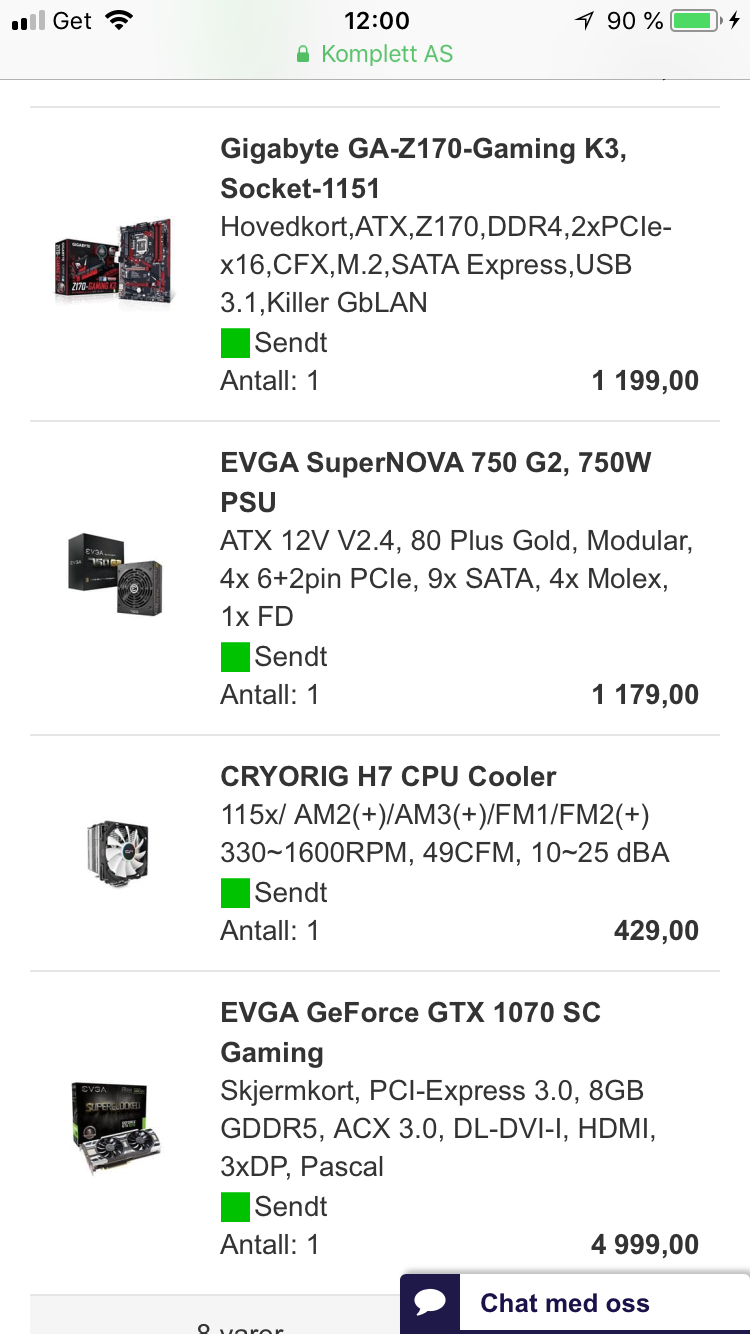Open Chat med oss
Viewport: 750px width, 1334px height.
(x=575, y=1303)
